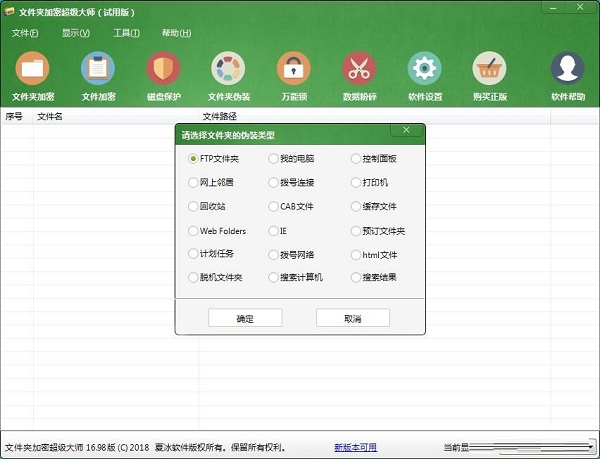Close the disguise type dialog
The width and height of the screenshot is (600, 459).
click(x=406, y=130)
